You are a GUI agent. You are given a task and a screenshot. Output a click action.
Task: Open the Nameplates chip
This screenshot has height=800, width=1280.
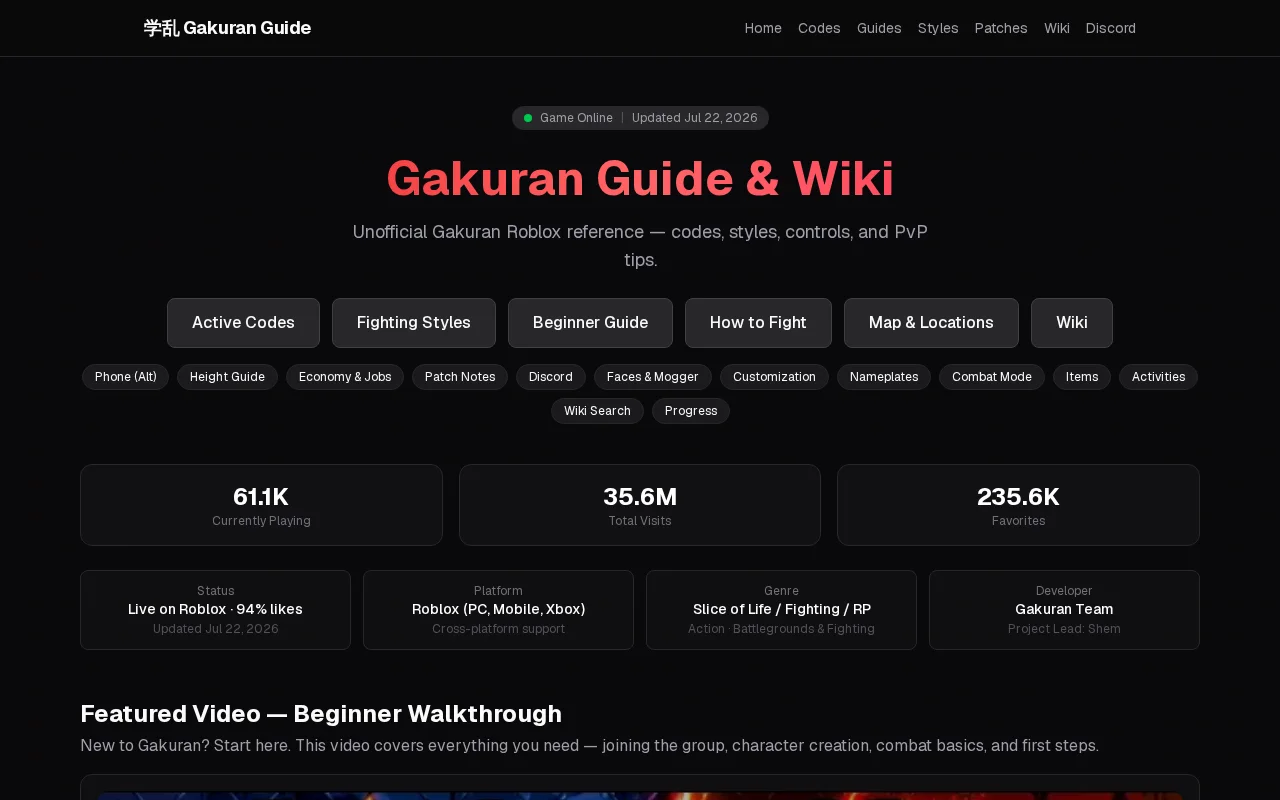pyautogui.click(x=884, y=377)
